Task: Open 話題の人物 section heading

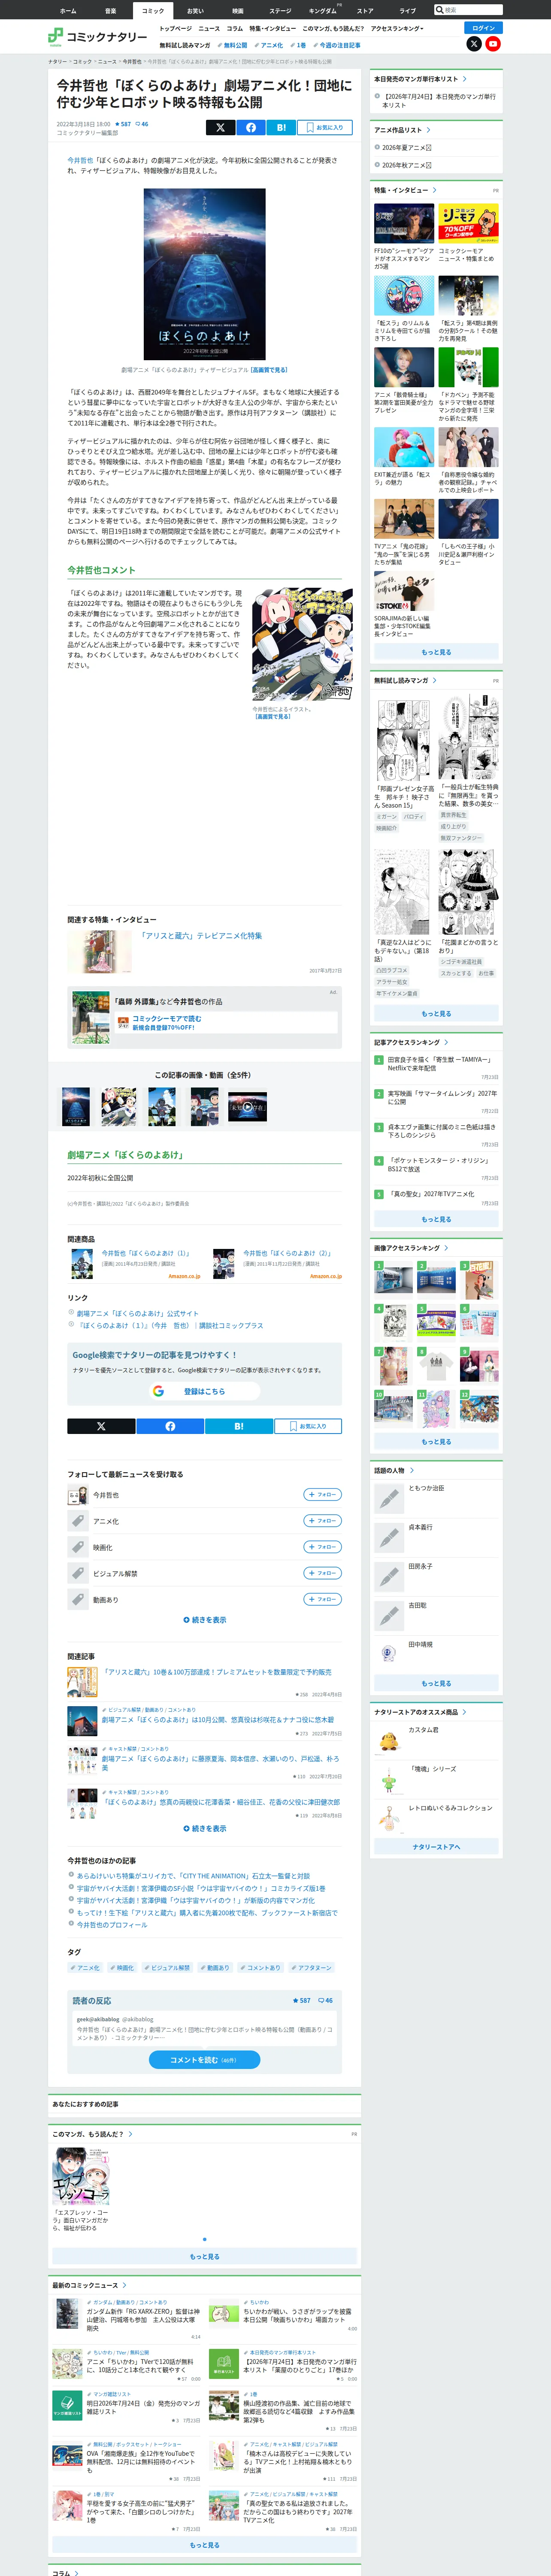Action: pos(393,1470)
